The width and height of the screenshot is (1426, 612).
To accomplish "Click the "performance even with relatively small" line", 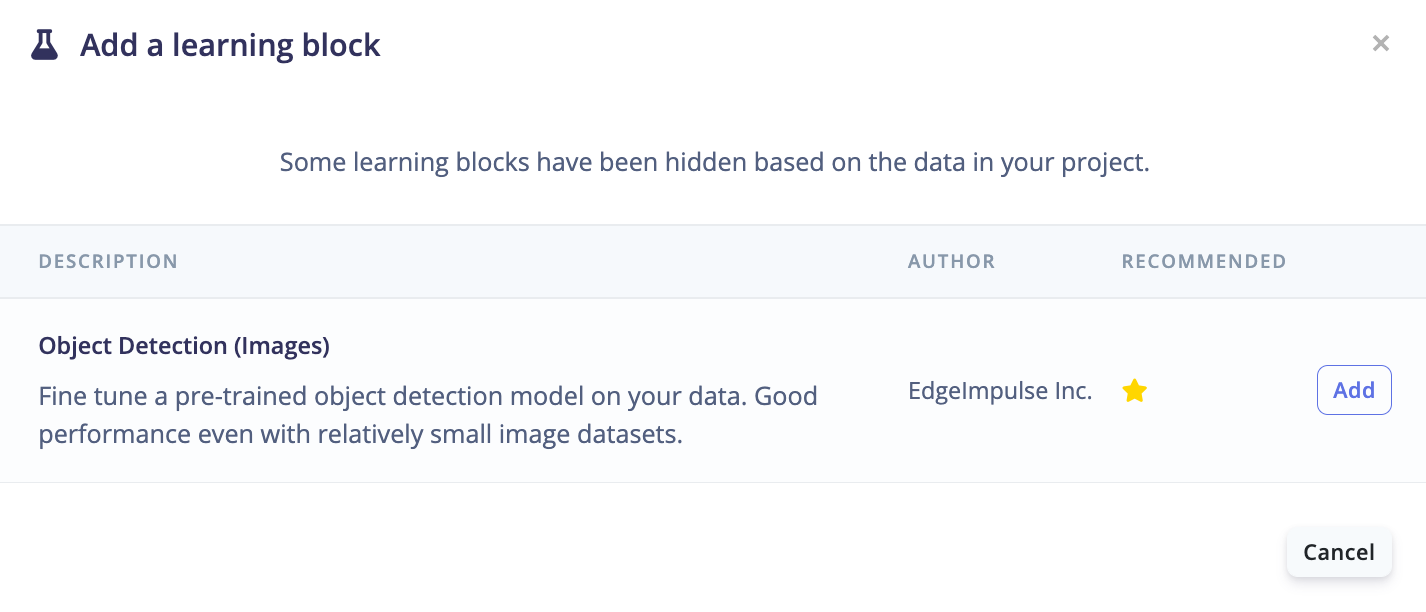I will click(x=360, y=436).
